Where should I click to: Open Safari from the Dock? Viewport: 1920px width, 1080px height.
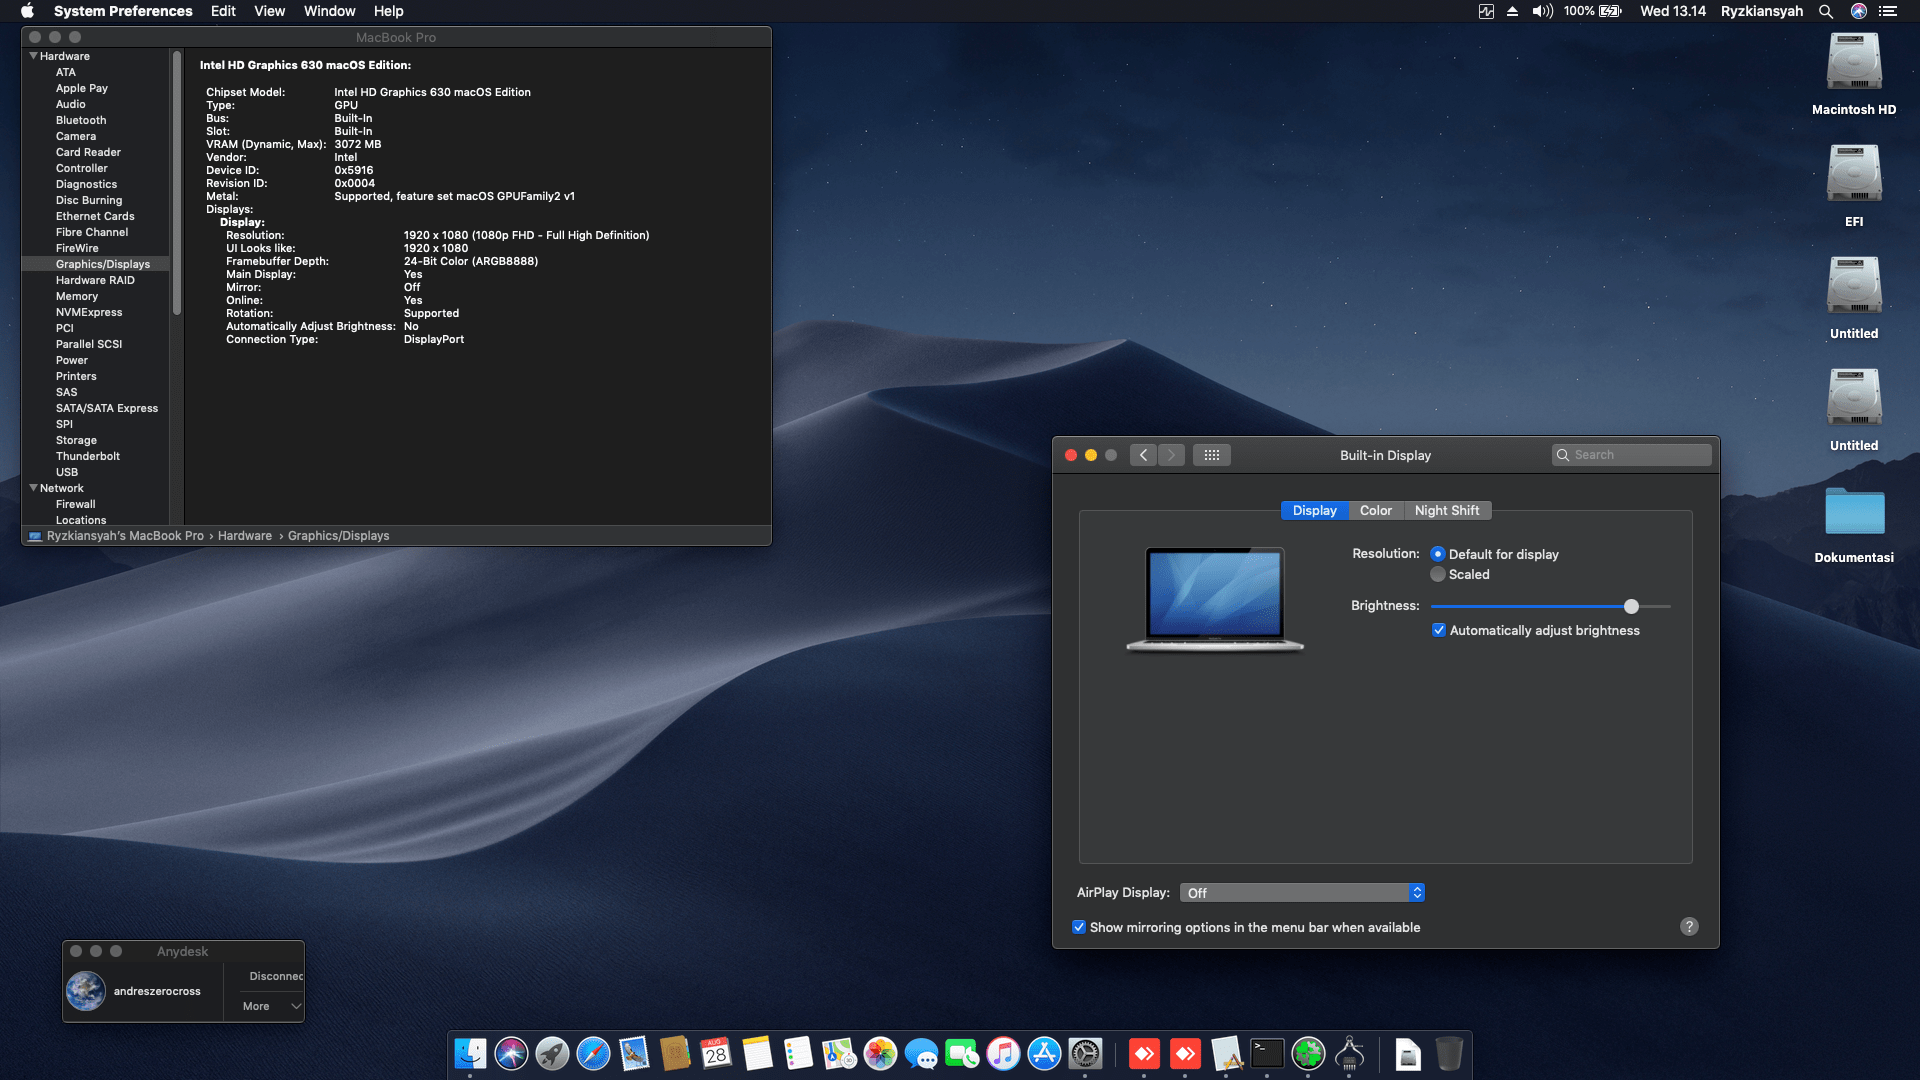tap(592, 1054)
